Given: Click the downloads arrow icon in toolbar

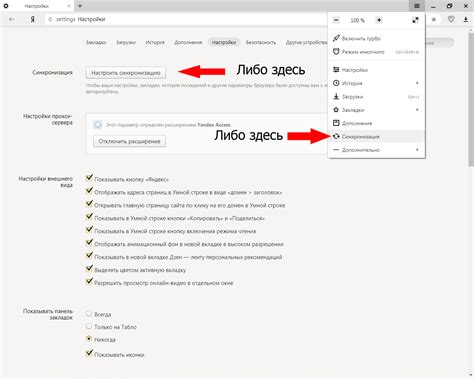Looking at the screenshot, I should [x=466, y=20].
